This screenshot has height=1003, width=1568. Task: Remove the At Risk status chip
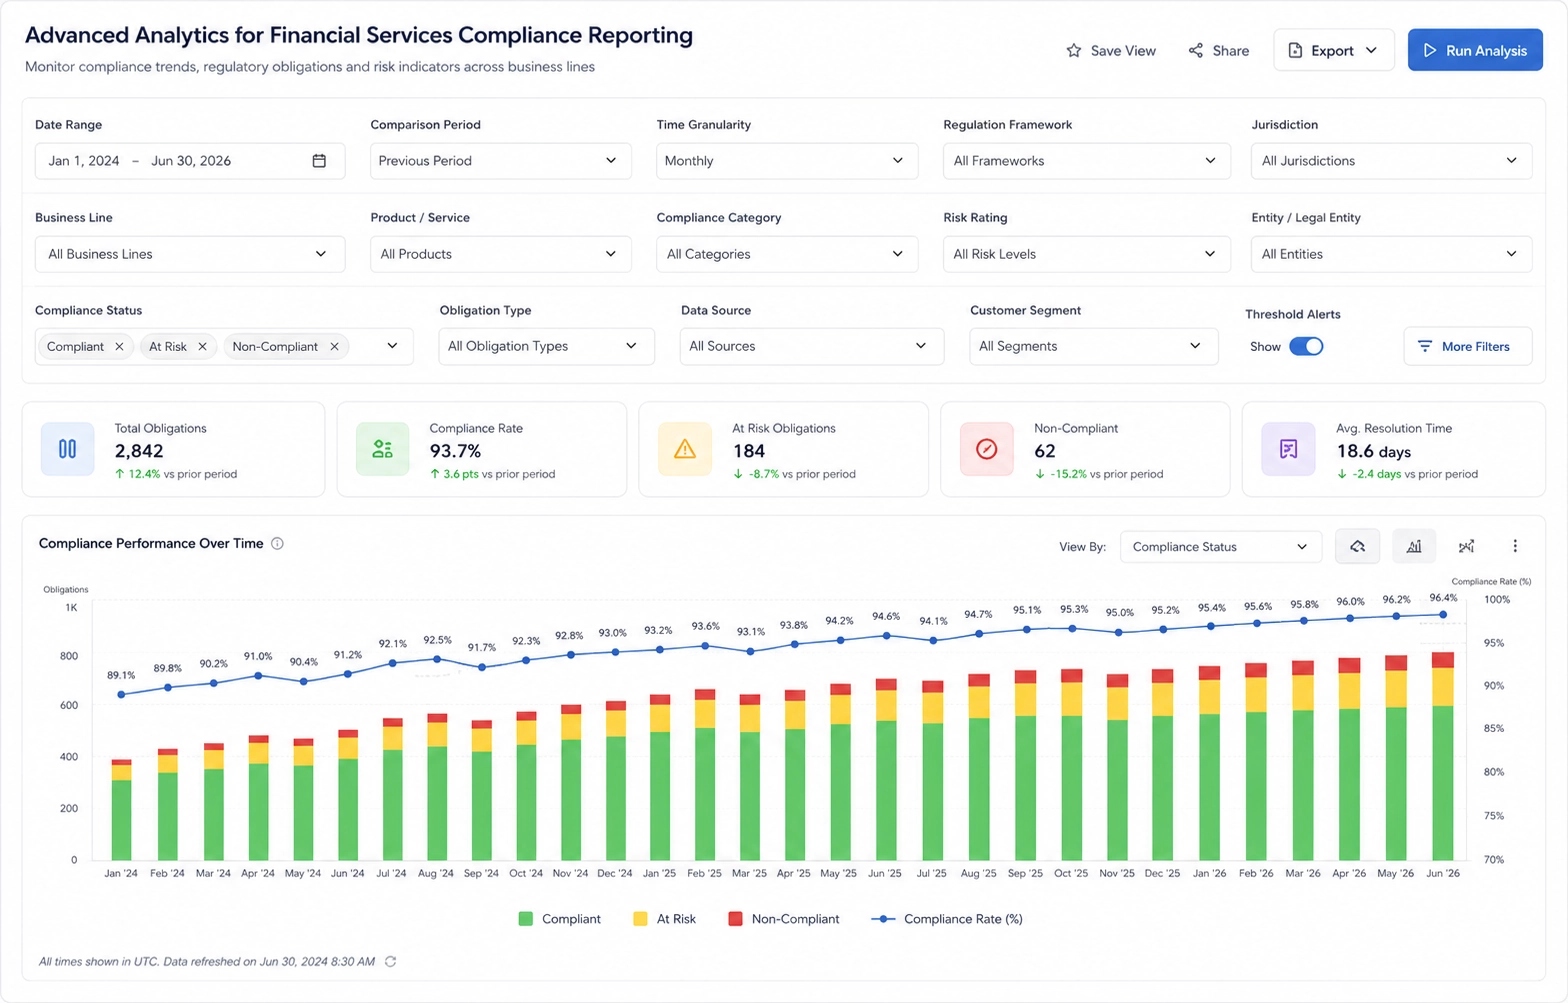pos(202,347)
